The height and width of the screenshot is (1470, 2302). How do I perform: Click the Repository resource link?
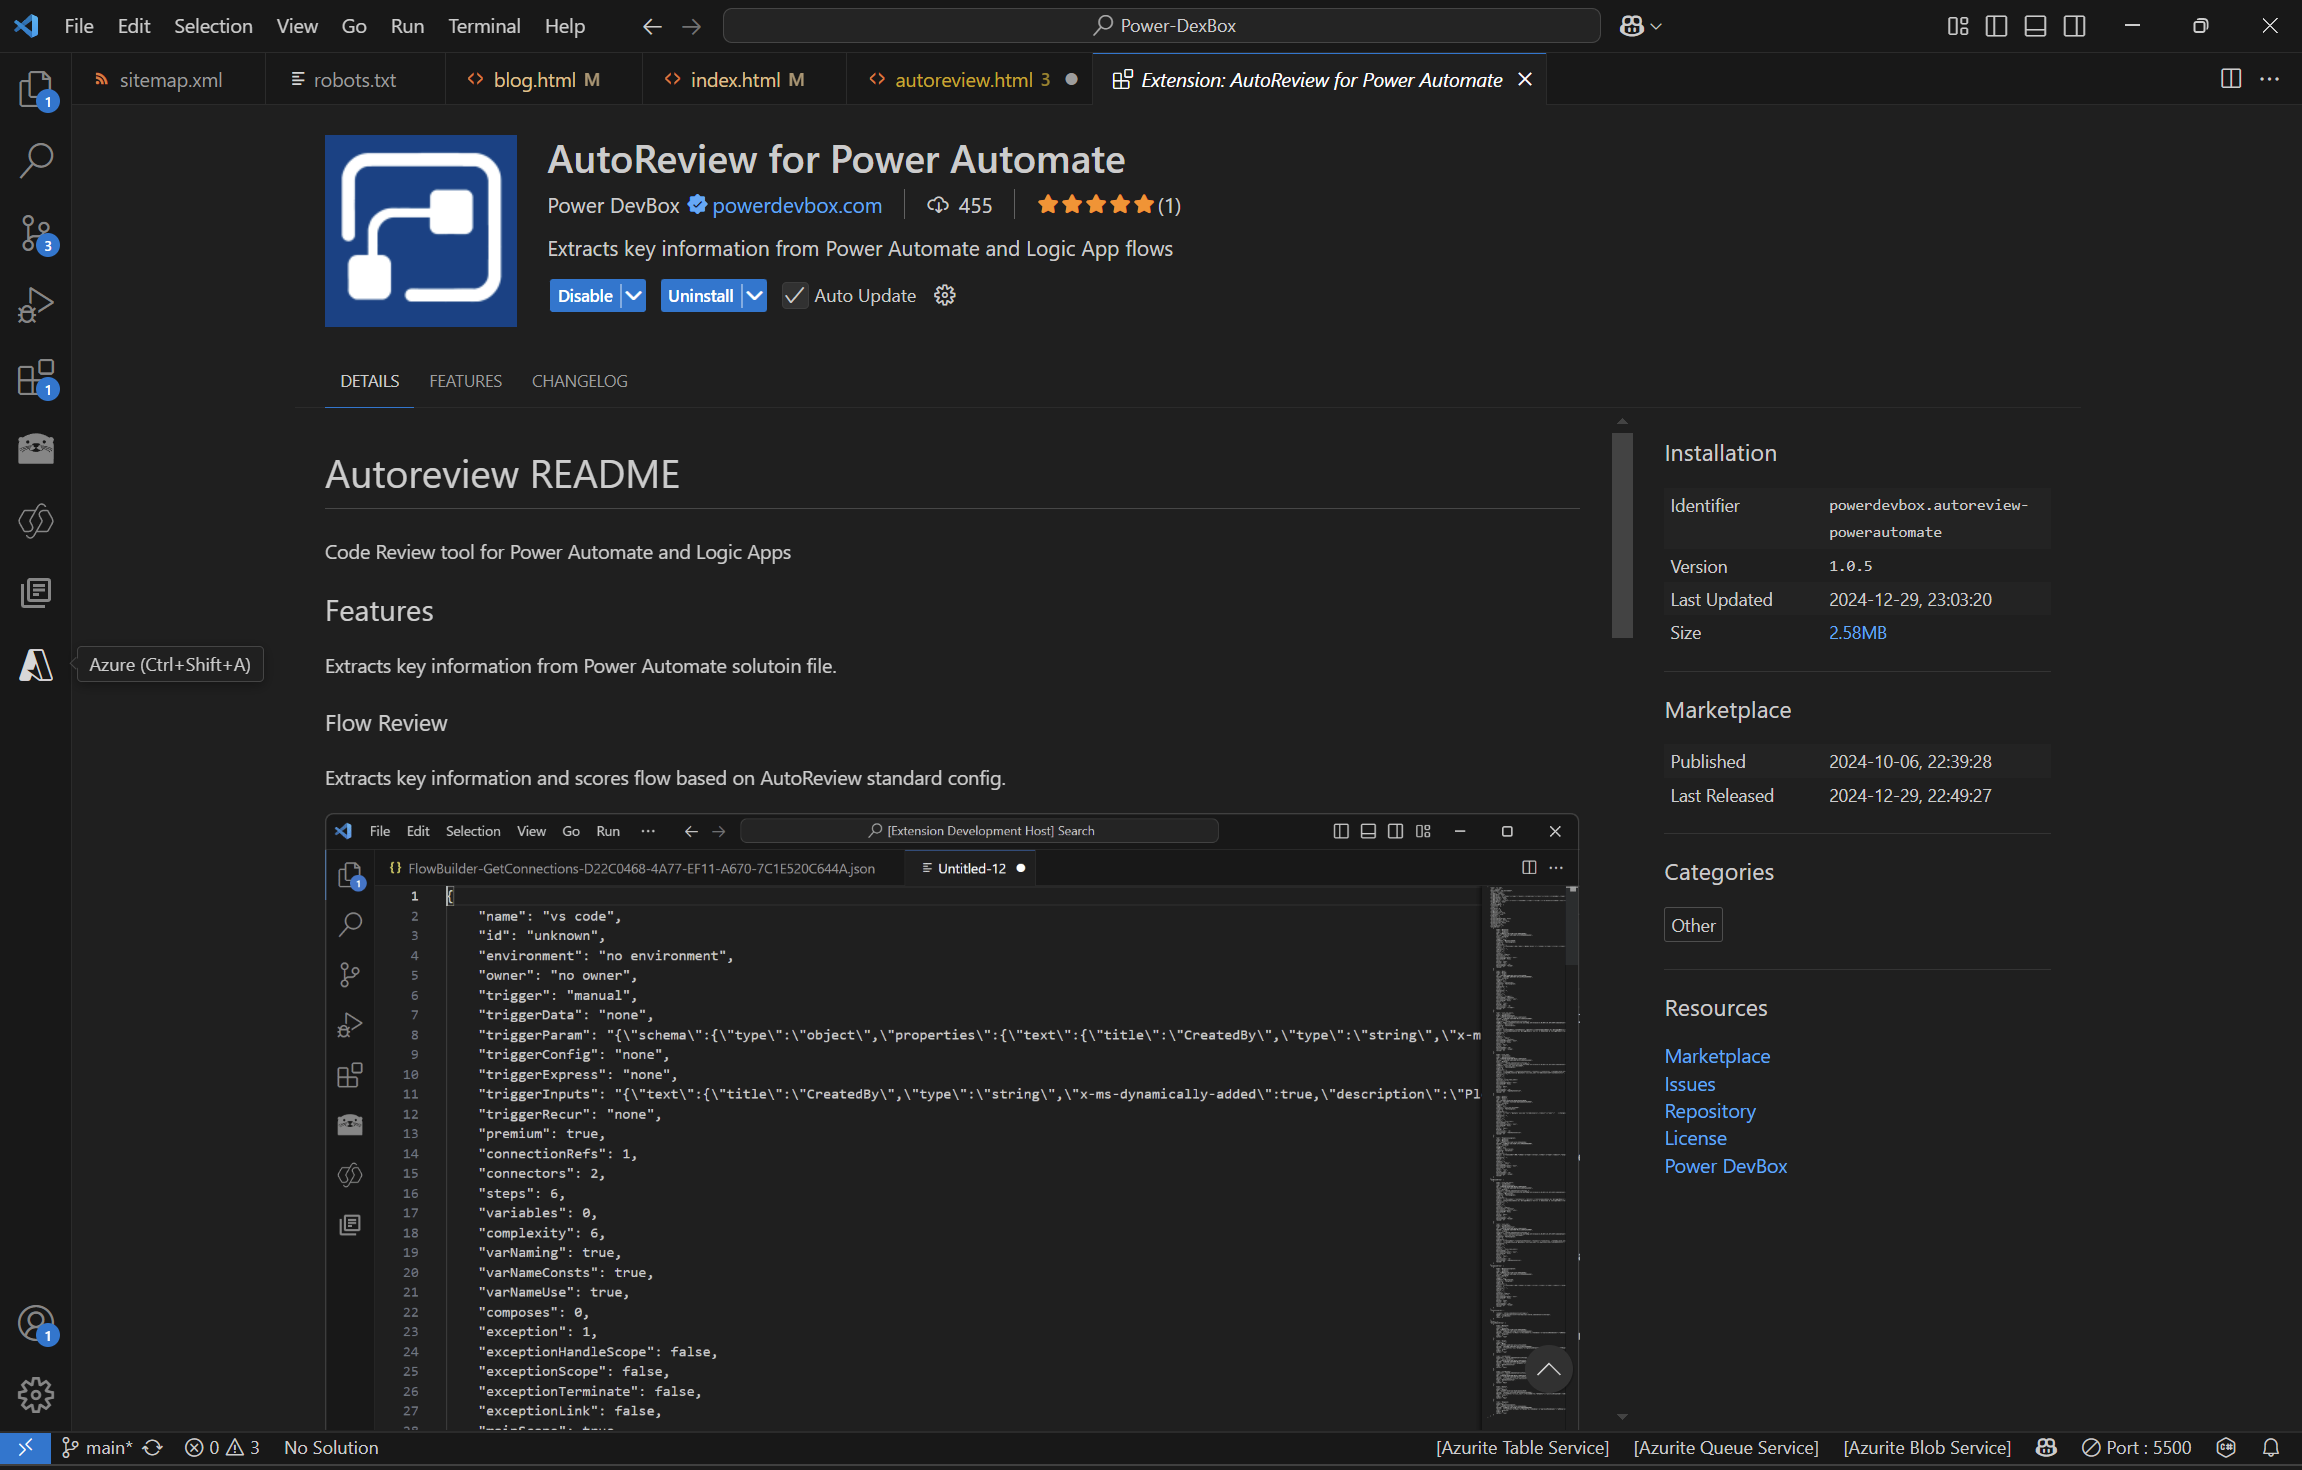[x=1709, y=1111]
